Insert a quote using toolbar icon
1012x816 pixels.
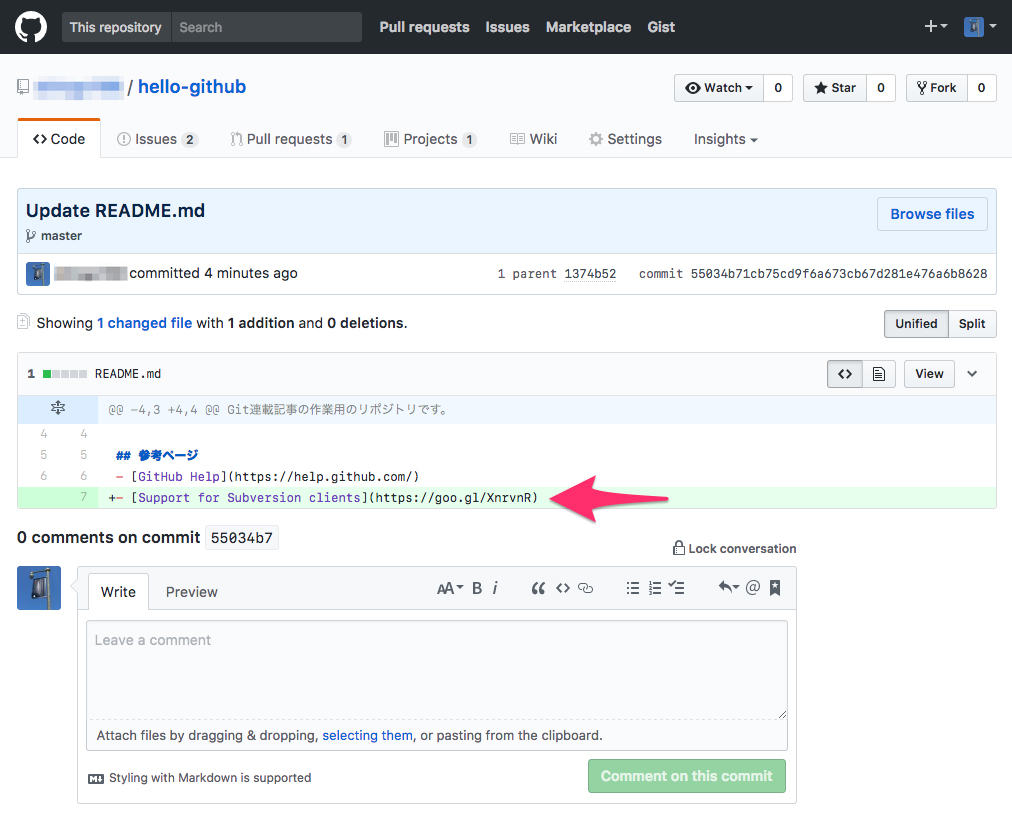pyautogui.click(x=538, y=588)
